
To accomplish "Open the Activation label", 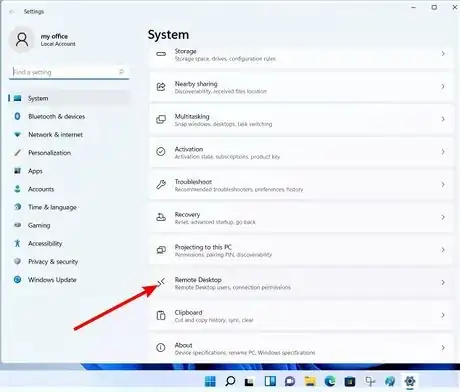I will [189, 149].
